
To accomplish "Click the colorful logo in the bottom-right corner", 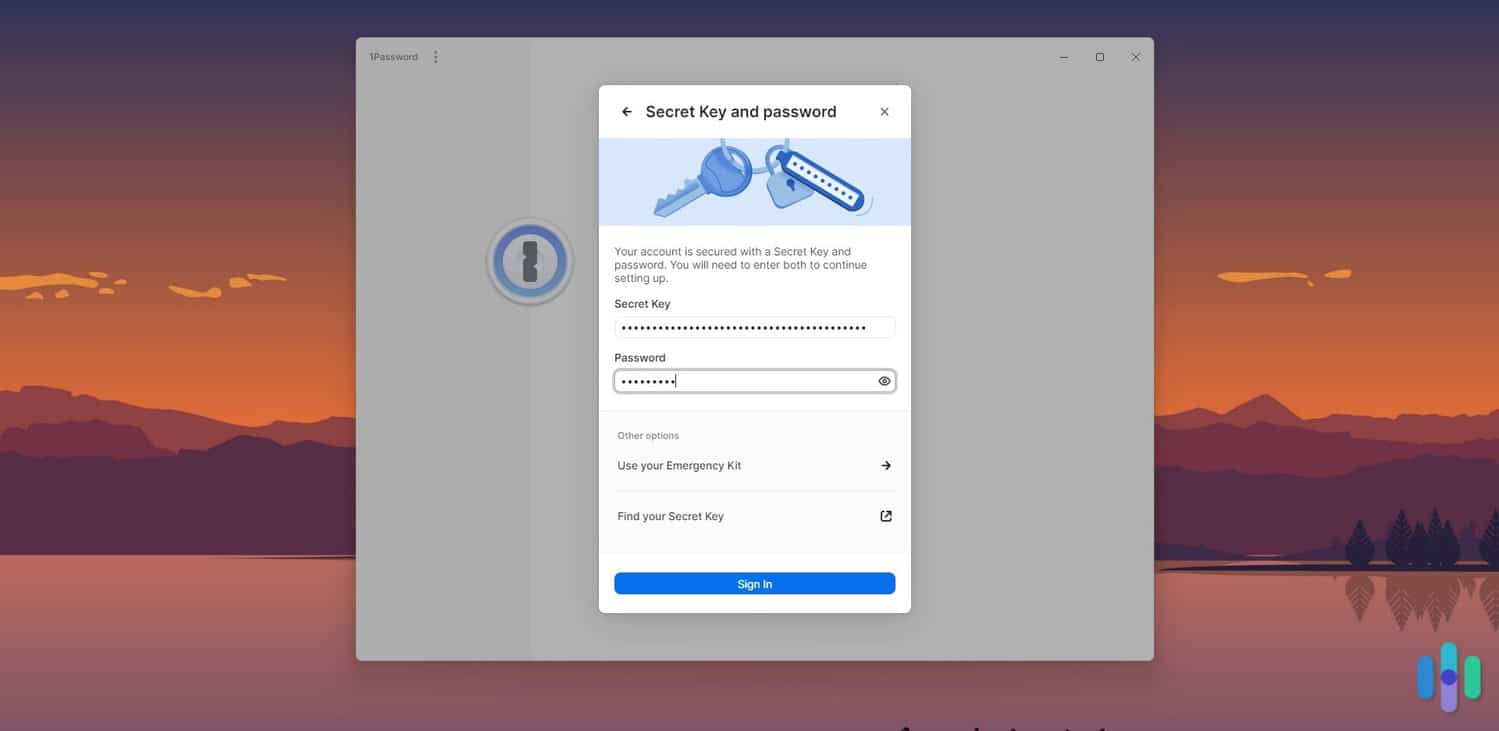I will [x=1448, y=677].
